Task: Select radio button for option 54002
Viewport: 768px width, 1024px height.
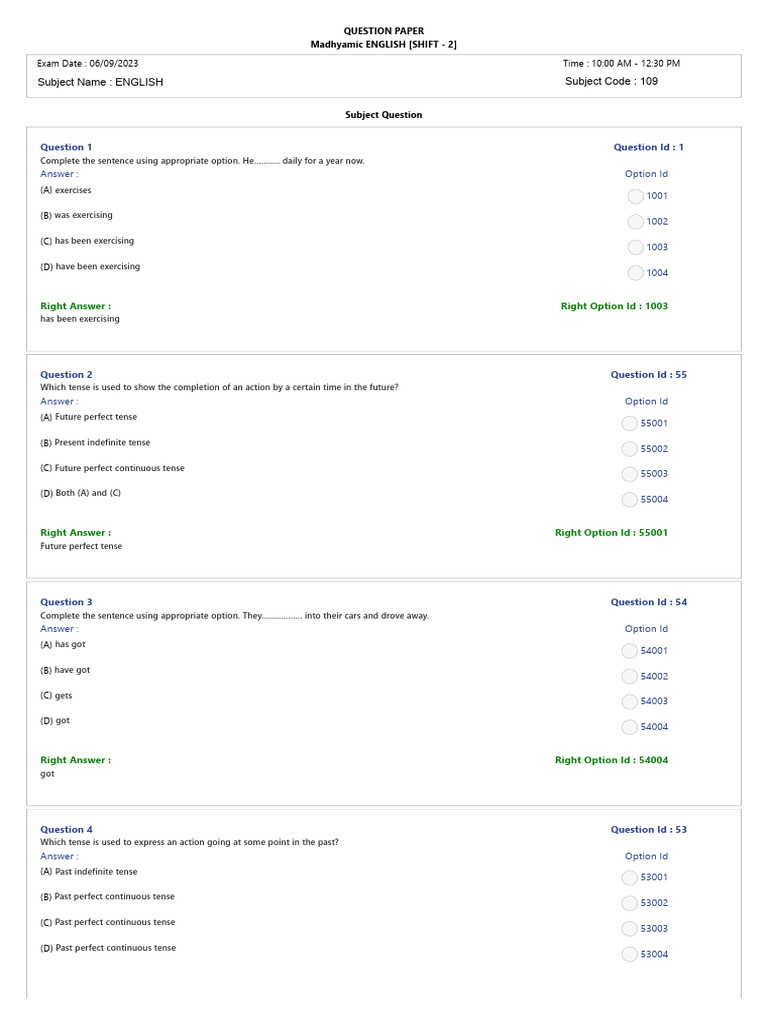Action: click(629, 677)
